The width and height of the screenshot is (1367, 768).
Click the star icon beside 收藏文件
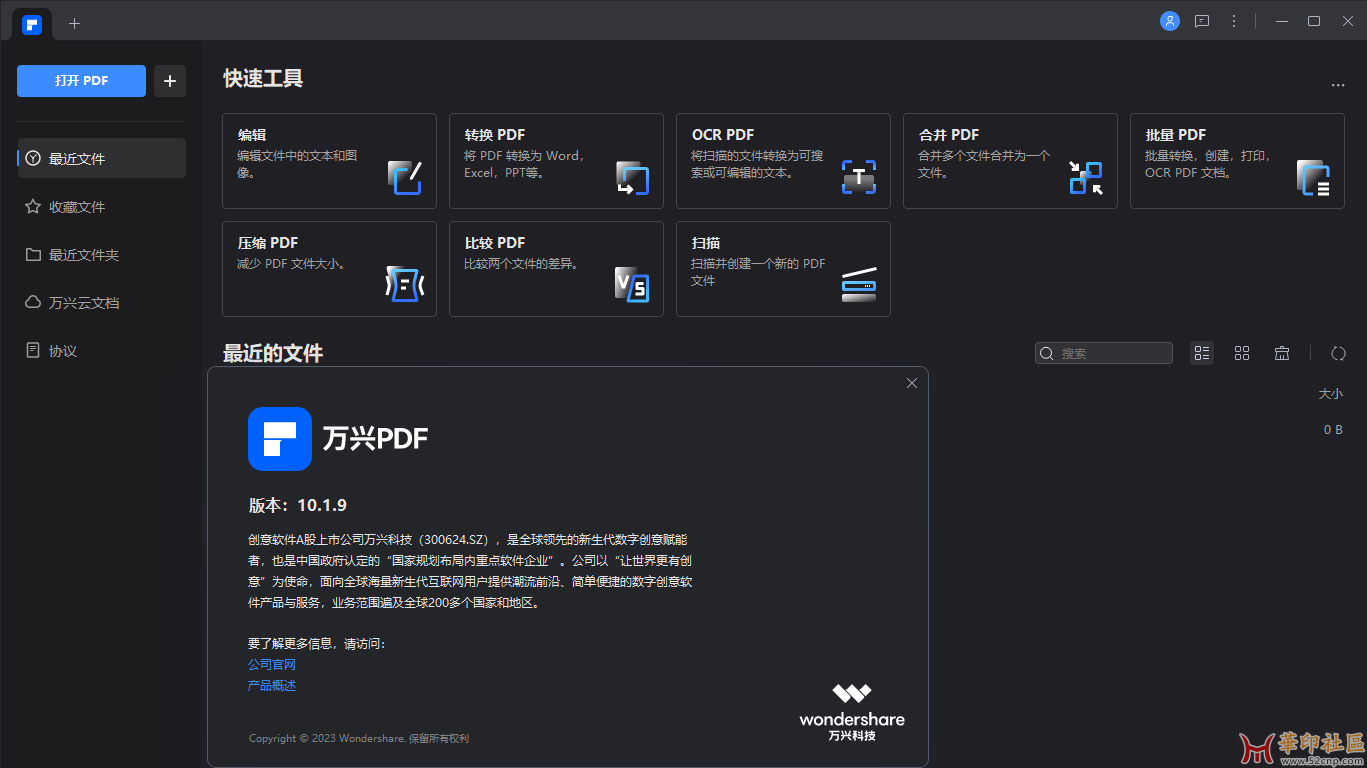tap(33, 206)
